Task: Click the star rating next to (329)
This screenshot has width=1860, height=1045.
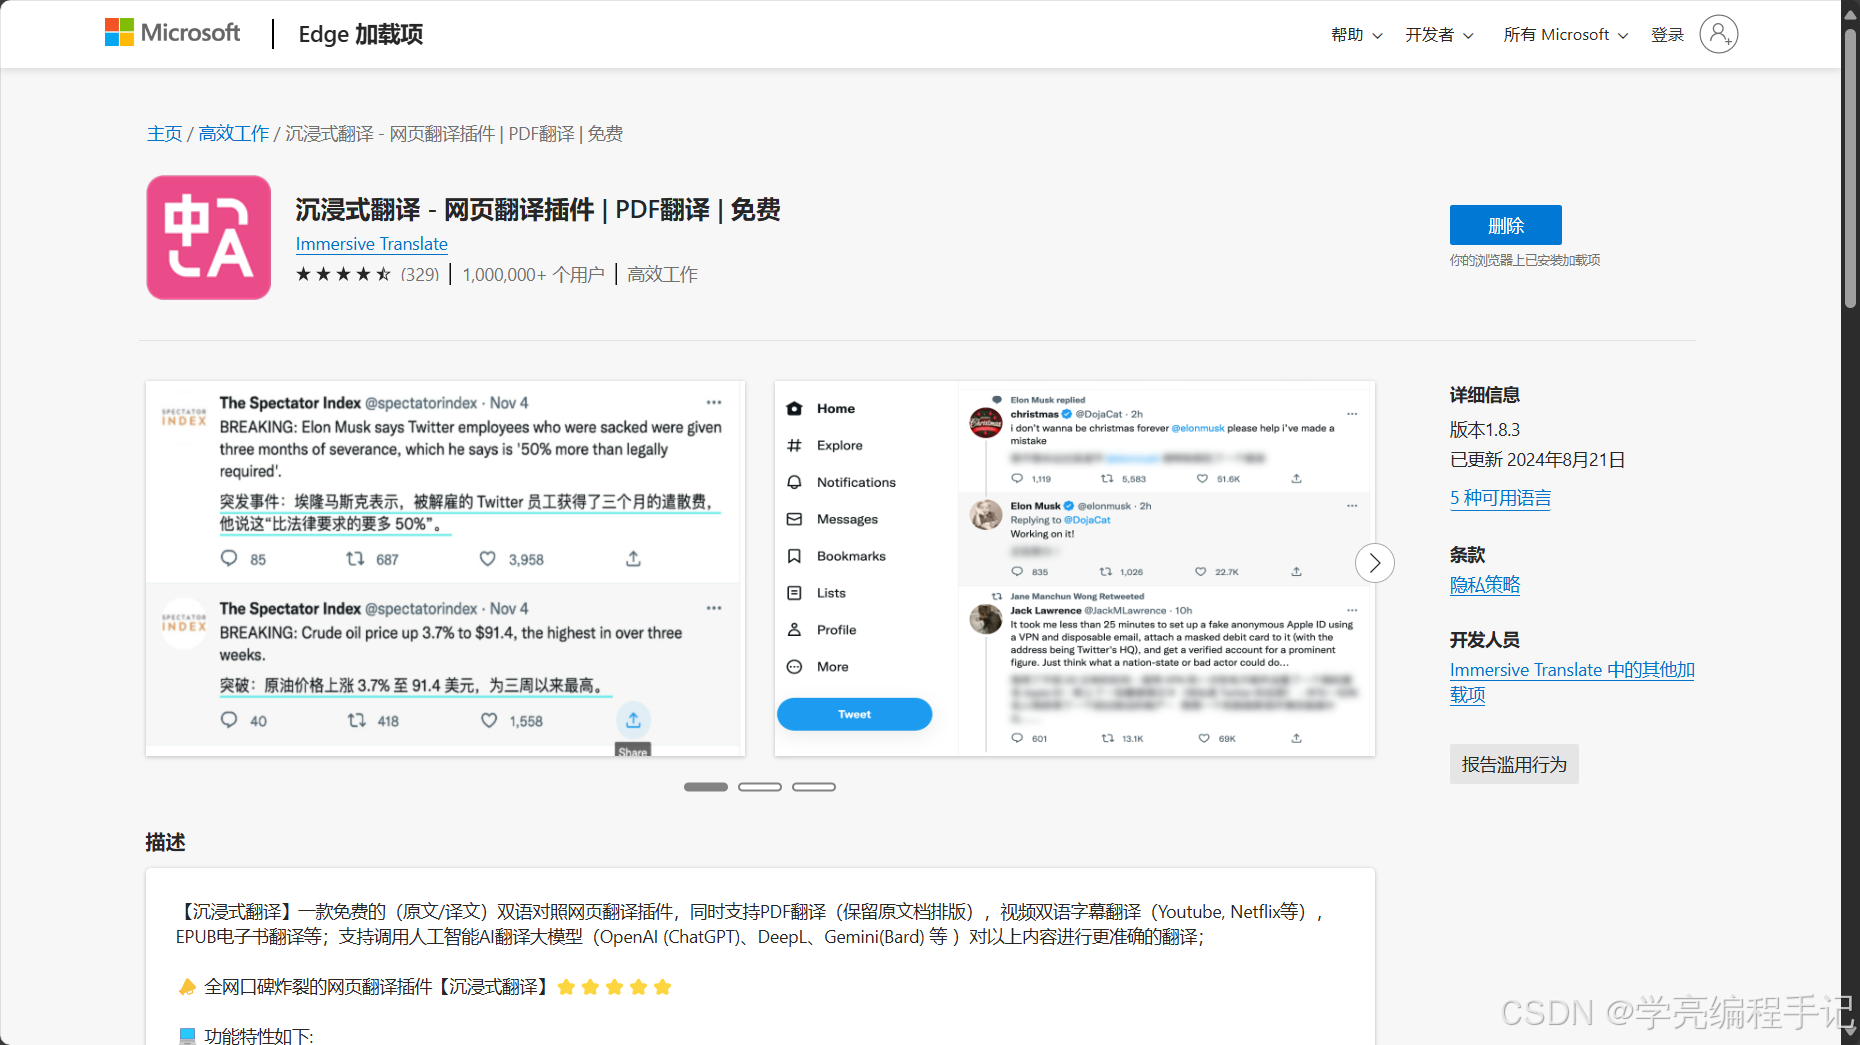Action: click(x=343, y=273)
